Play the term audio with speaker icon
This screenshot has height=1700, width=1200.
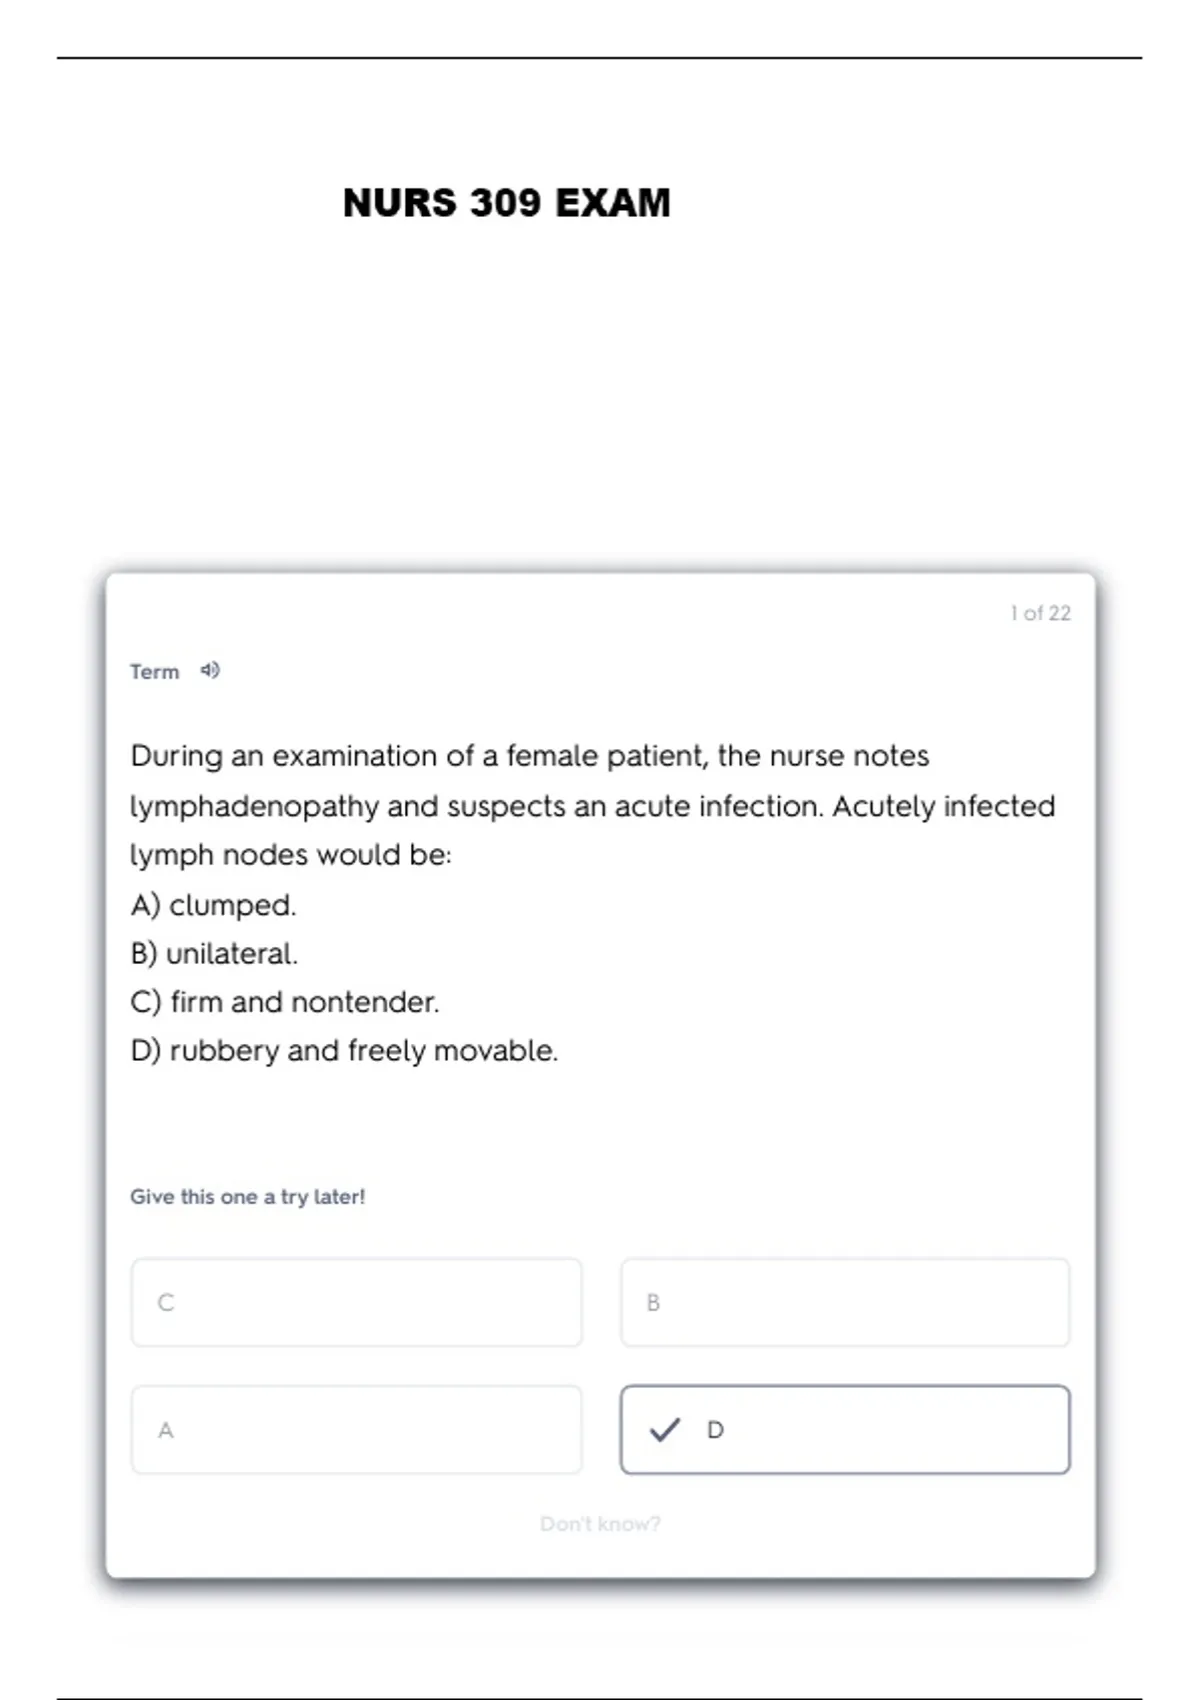[x=210, y=670]
